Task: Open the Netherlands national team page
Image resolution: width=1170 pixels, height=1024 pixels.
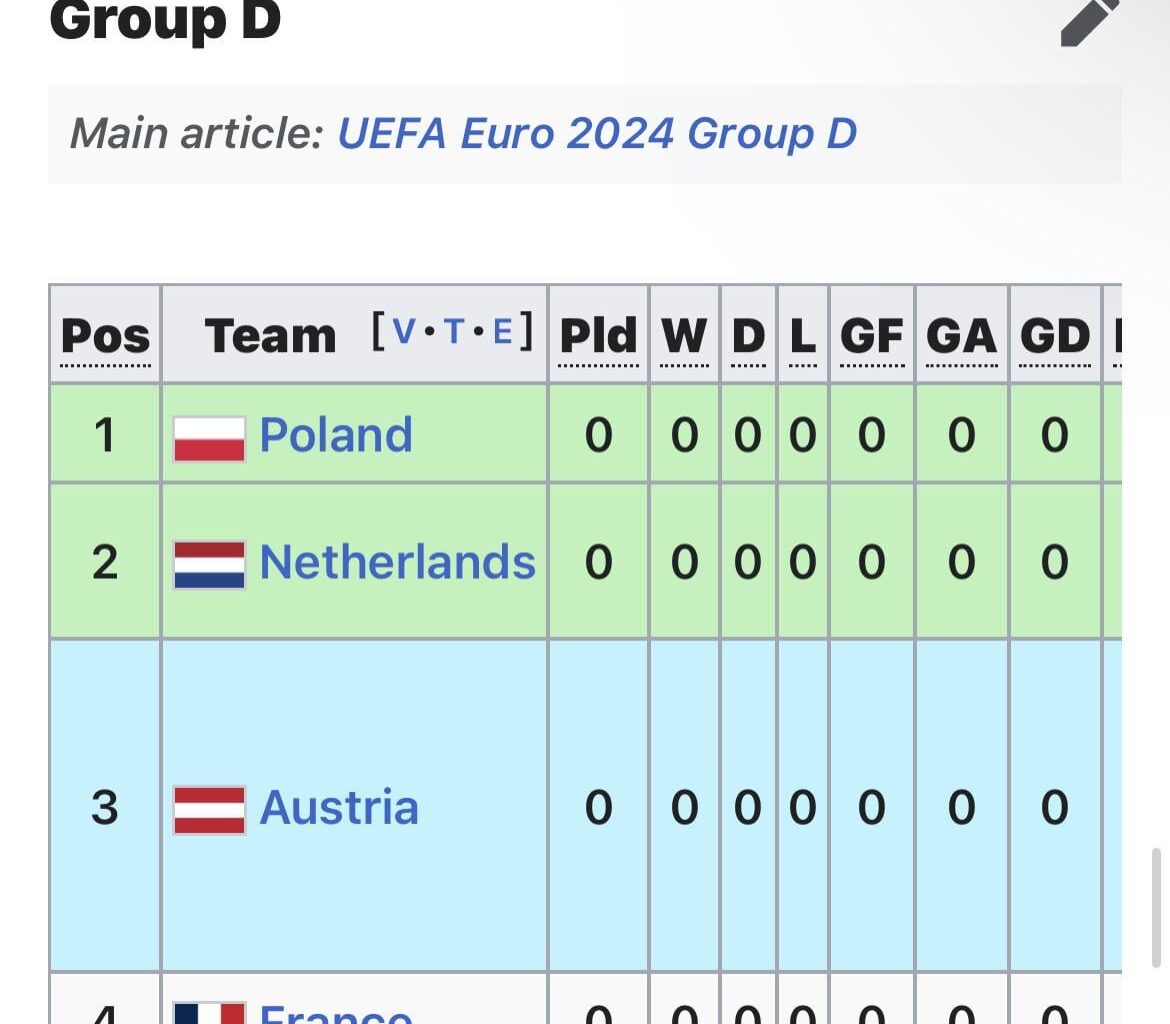Action: (397, 560)
